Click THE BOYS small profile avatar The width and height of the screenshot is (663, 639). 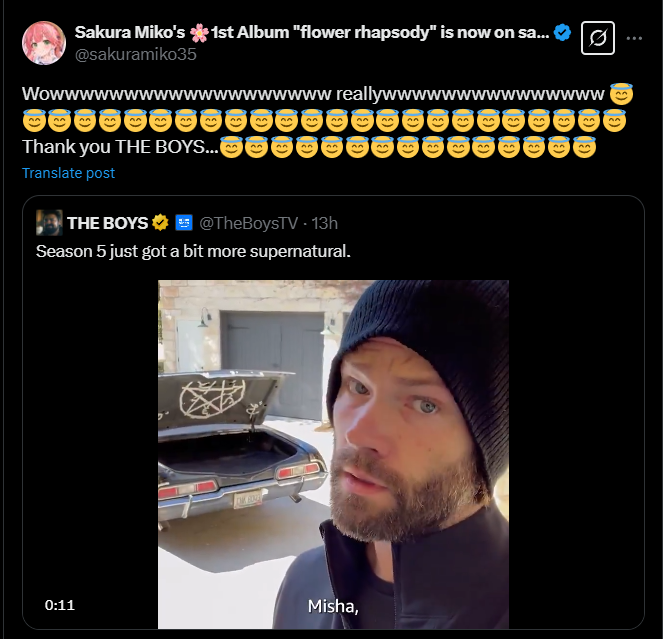tap(49, 222)
